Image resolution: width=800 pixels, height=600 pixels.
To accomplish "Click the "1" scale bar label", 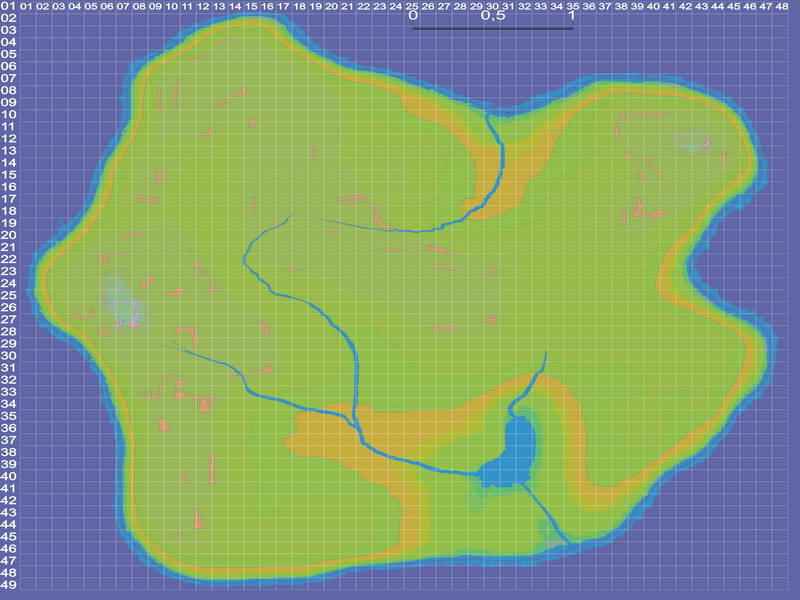I will 571,17.
